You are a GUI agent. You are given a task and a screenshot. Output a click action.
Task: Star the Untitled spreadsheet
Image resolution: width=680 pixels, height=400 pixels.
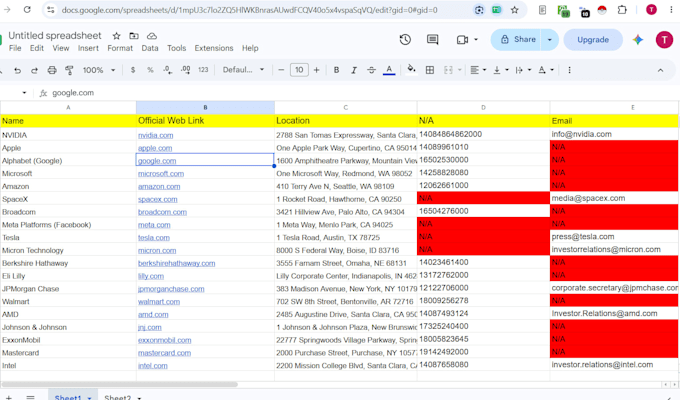point(116,36)
